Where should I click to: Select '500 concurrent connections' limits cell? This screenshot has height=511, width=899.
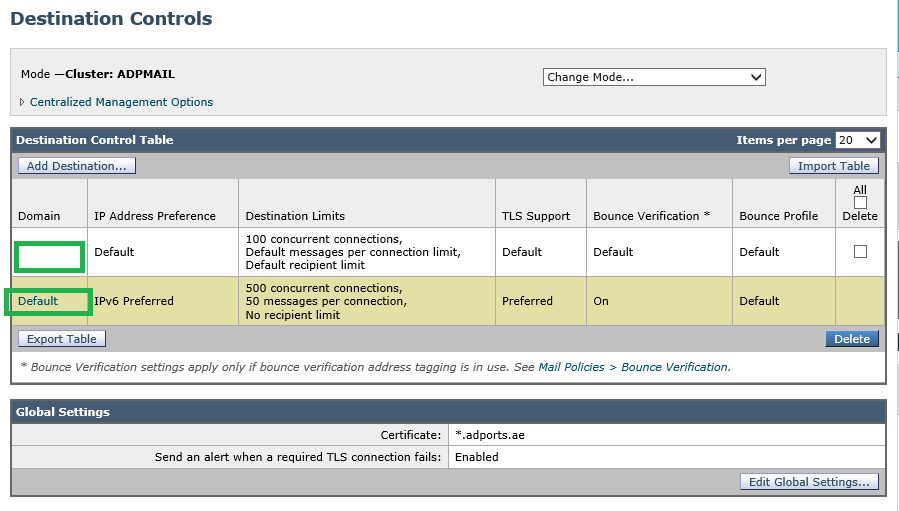pyautogui.click(x=367, y=301)
